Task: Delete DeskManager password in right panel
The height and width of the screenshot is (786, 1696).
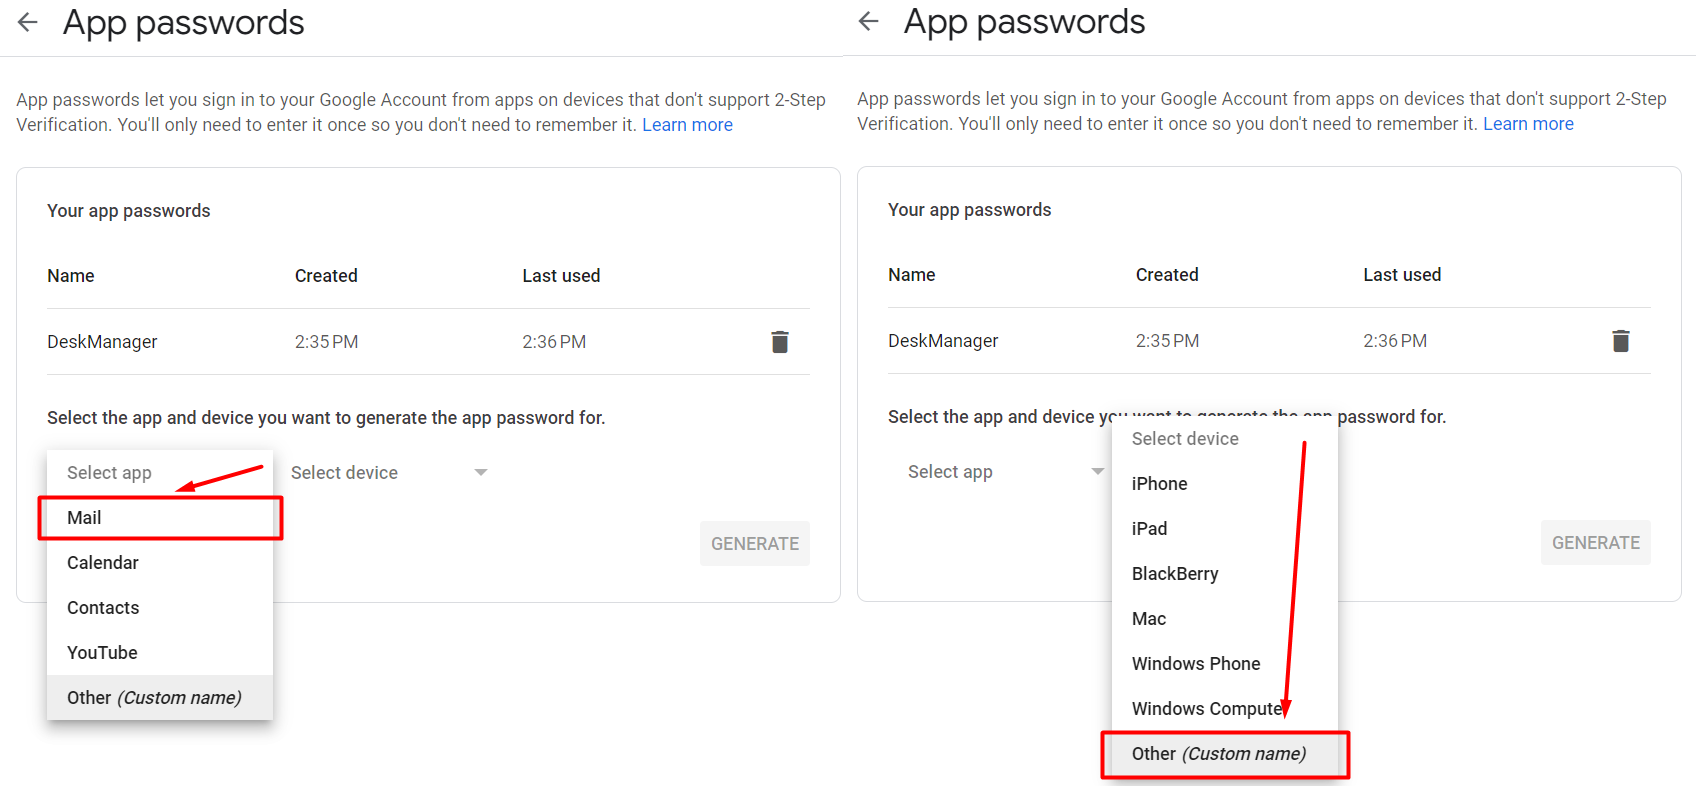Action: click(1621, 341)
